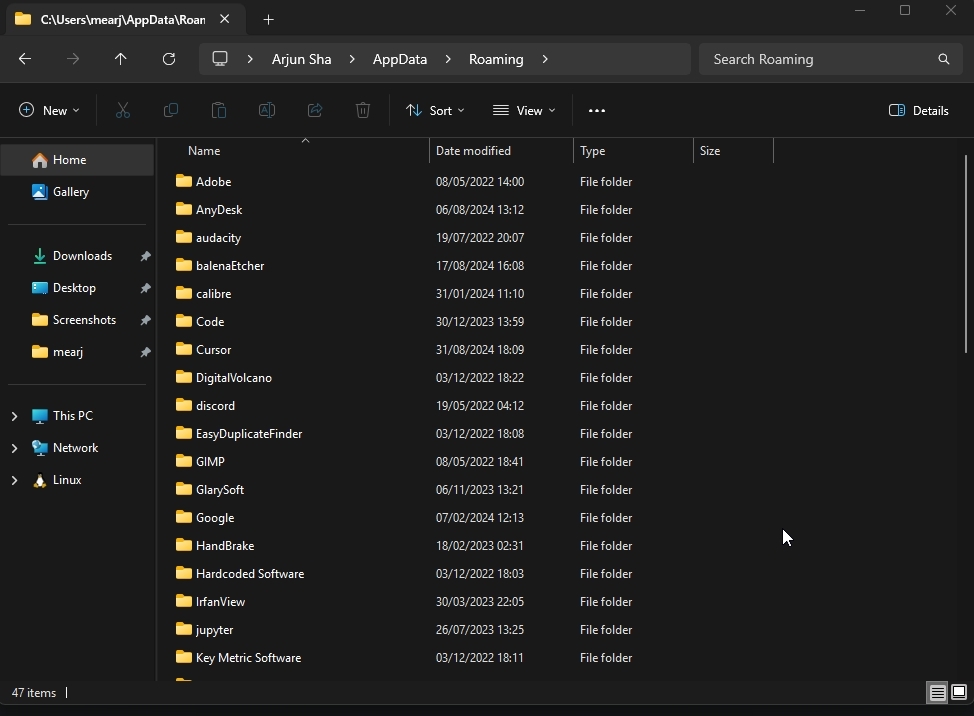The height and width of the screenshot is (716, 974).
Task: Select Gallery in the sidebar
Action: click(70, 191)
